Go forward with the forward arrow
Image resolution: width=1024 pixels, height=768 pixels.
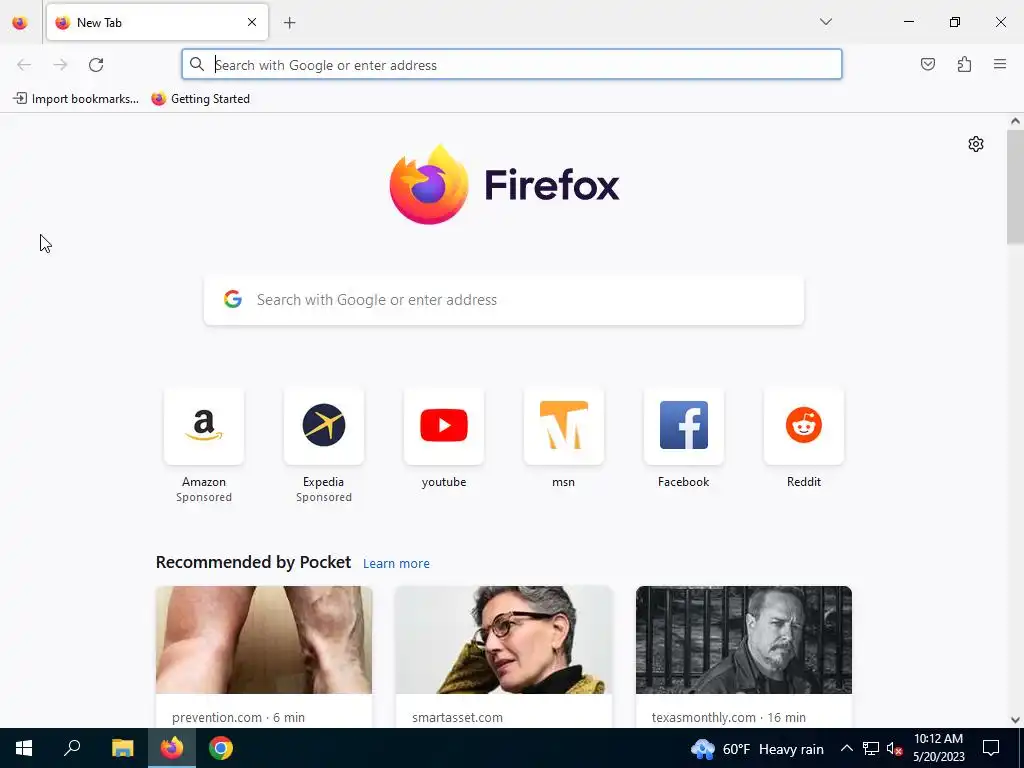tap(60, 65)
